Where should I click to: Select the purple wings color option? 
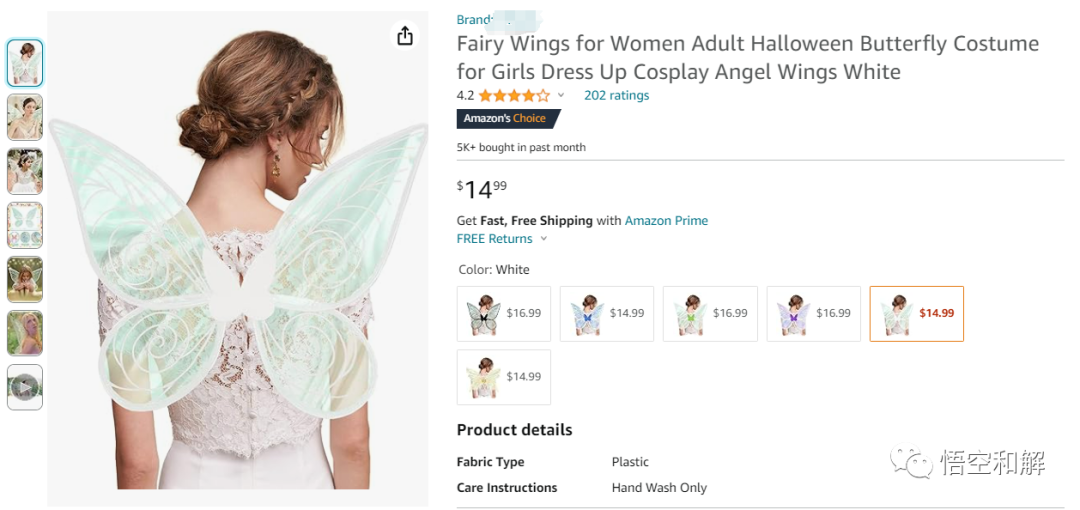813,314
